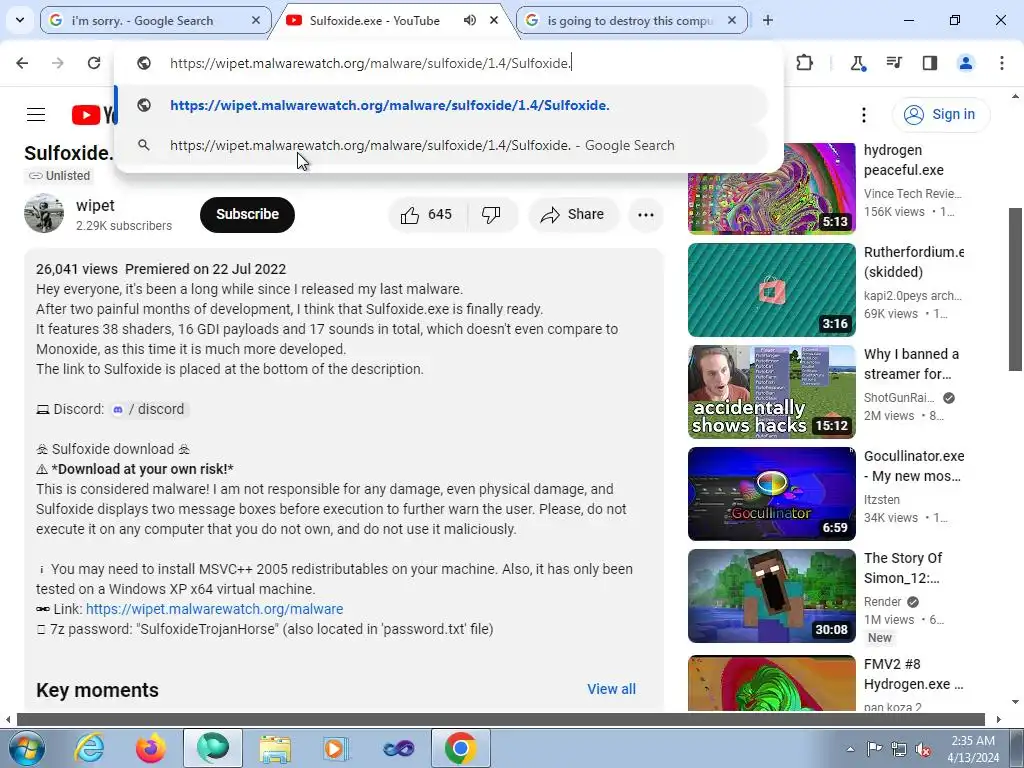Dislike the Sulfoxide.exe video

click(491, 215)
